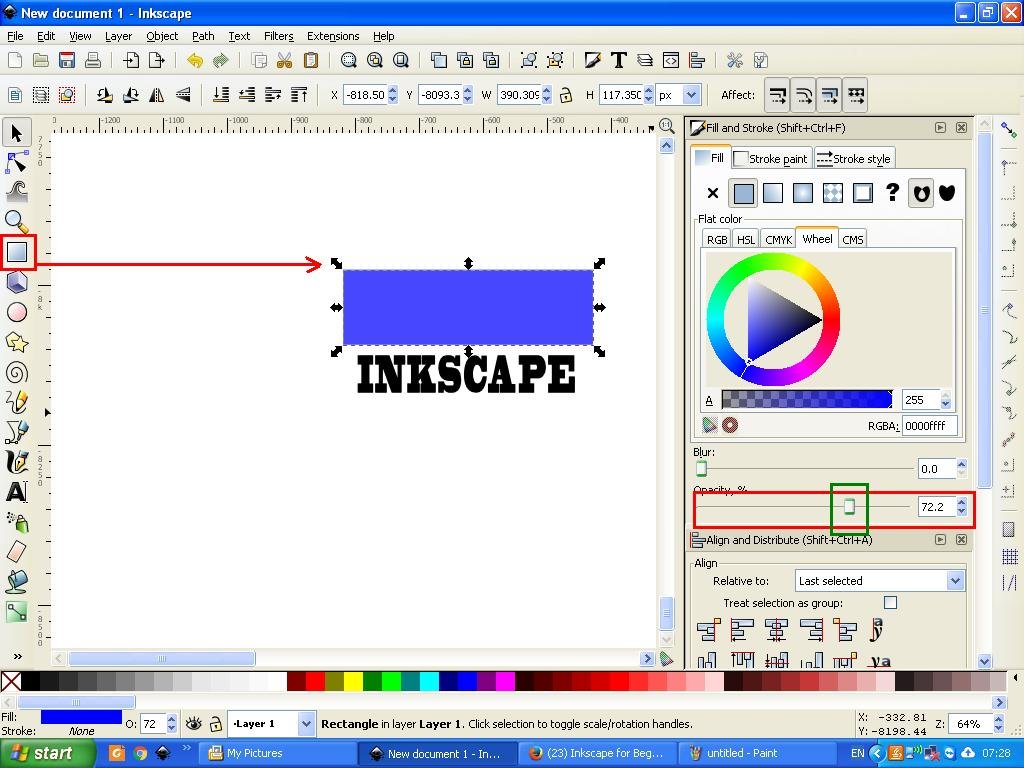Image resolution: width=1024 pixels, height=768 pixels.
Task: Choose the Star and polygon tool
Action: (16, 342)
